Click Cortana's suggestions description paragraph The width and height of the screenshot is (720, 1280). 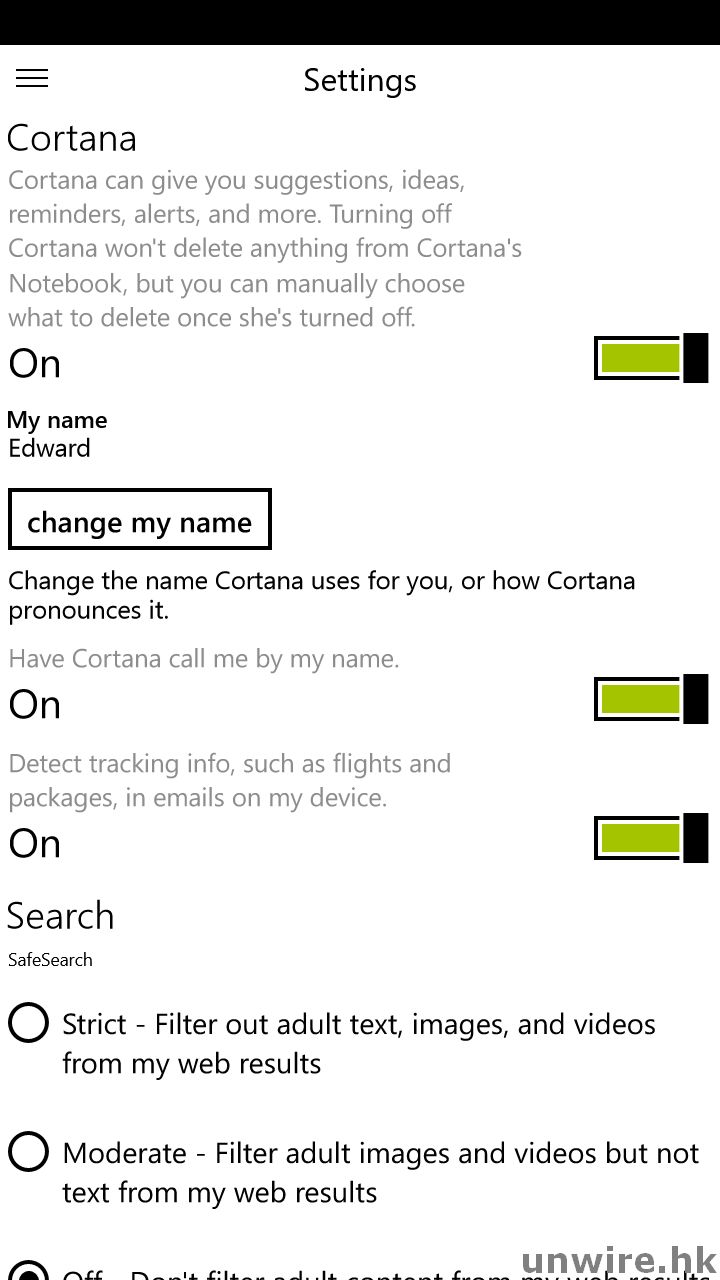pos(265,249)
